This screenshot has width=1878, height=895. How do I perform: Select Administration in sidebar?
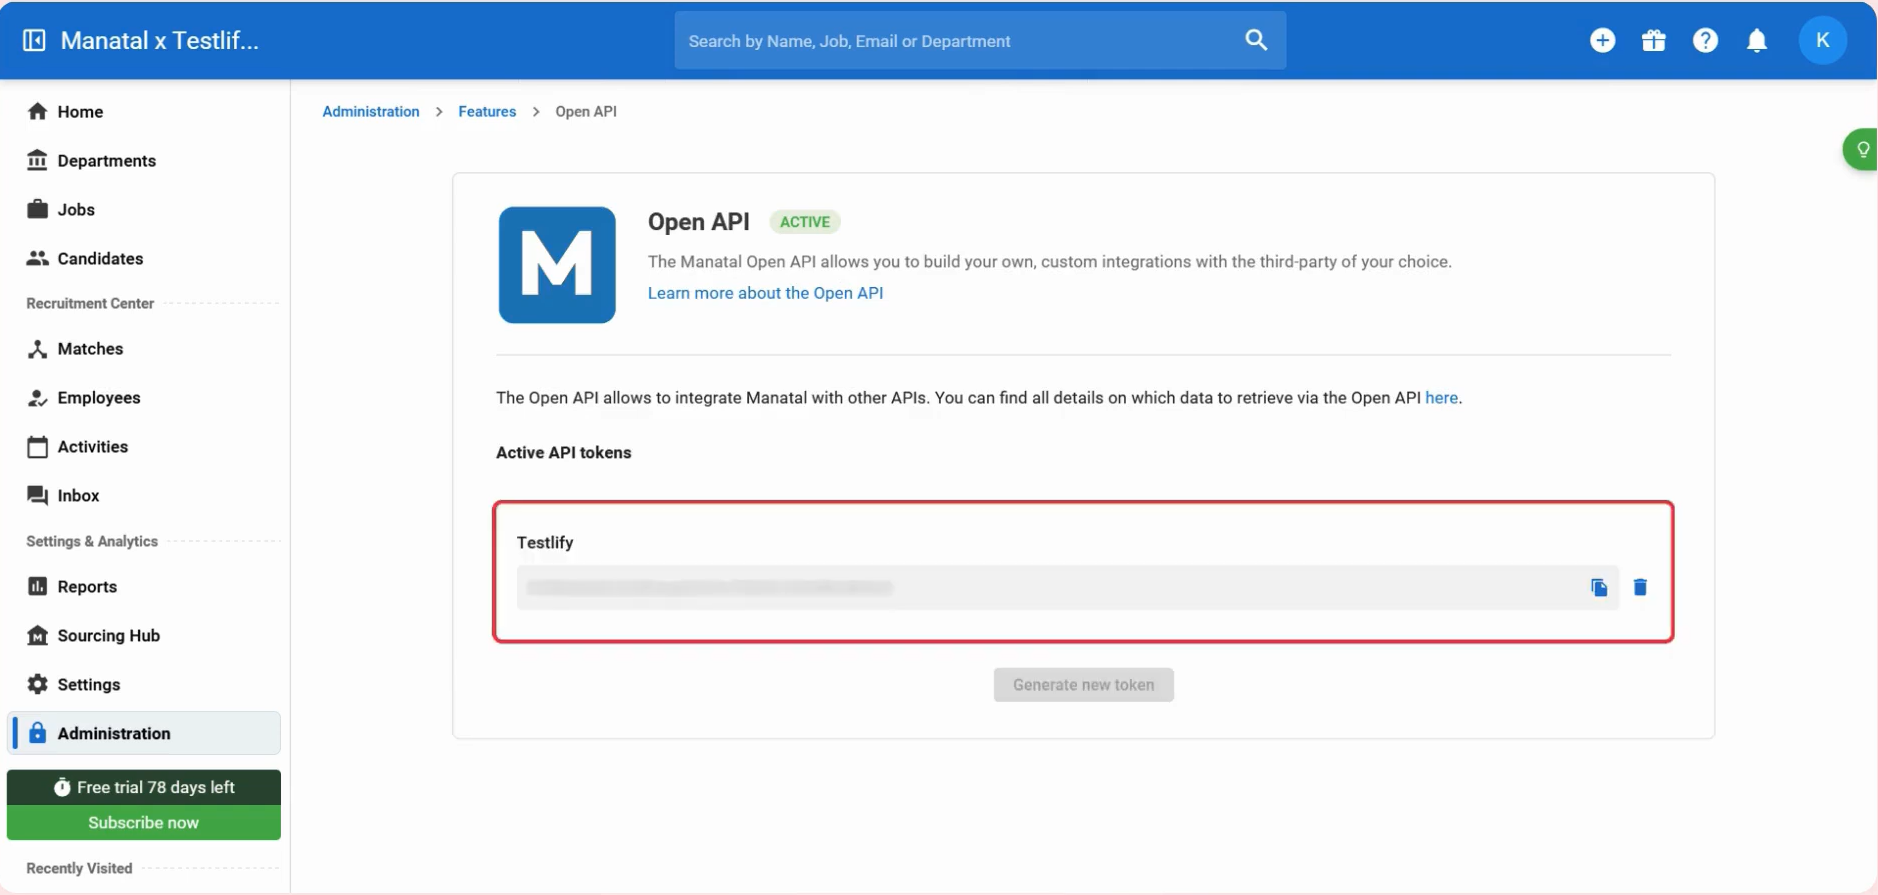[x=144, y=733]
